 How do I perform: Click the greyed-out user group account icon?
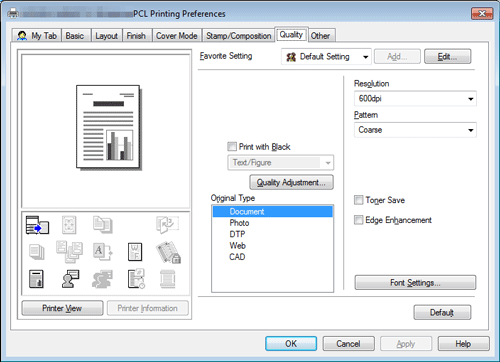pos(102,279)
